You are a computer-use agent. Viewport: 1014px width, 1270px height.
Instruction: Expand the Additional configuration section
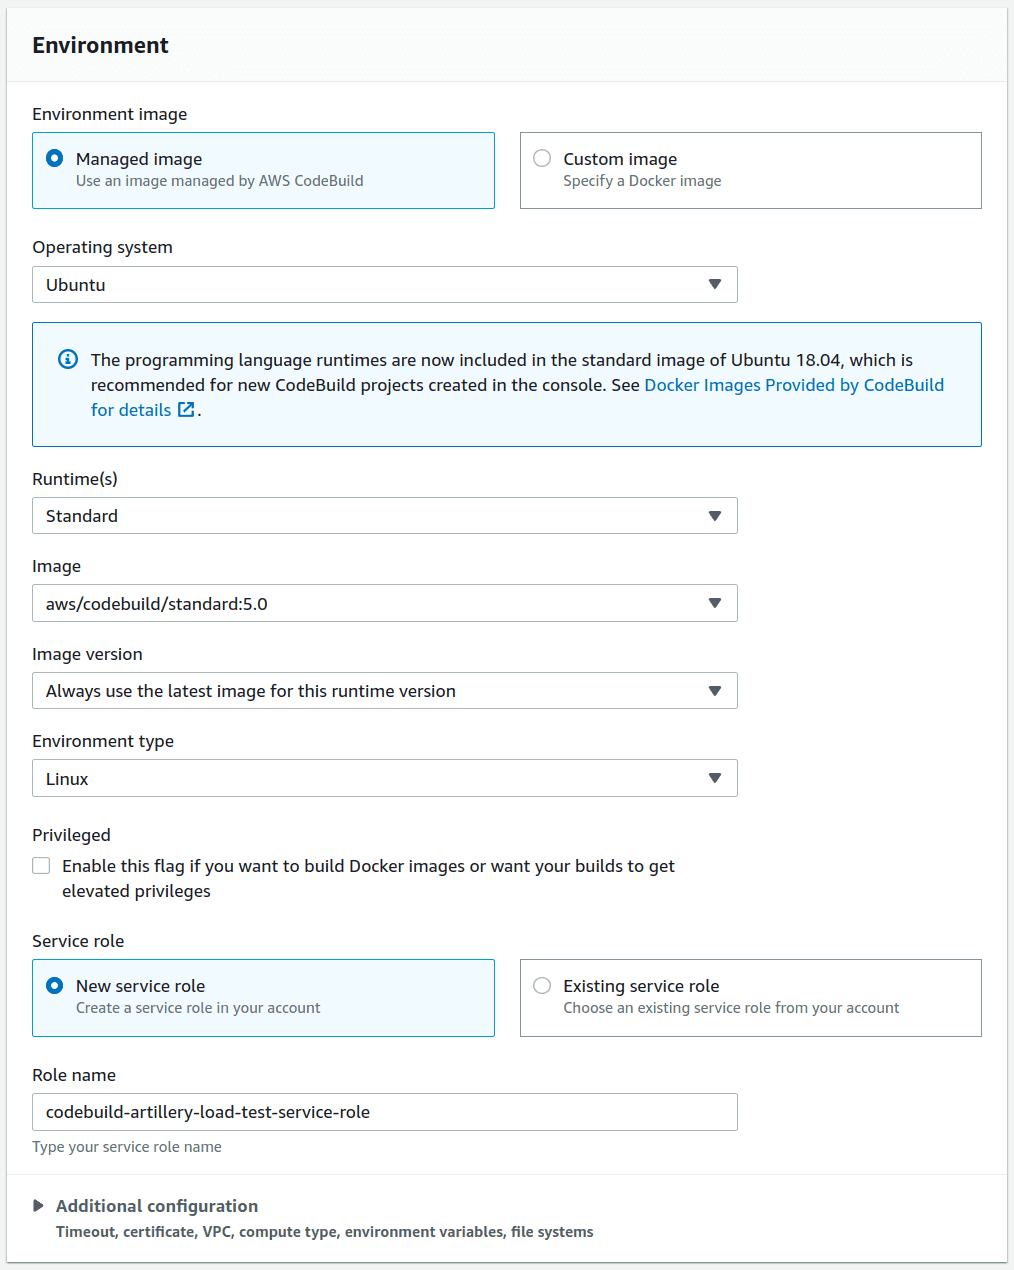click(156, 1205)
